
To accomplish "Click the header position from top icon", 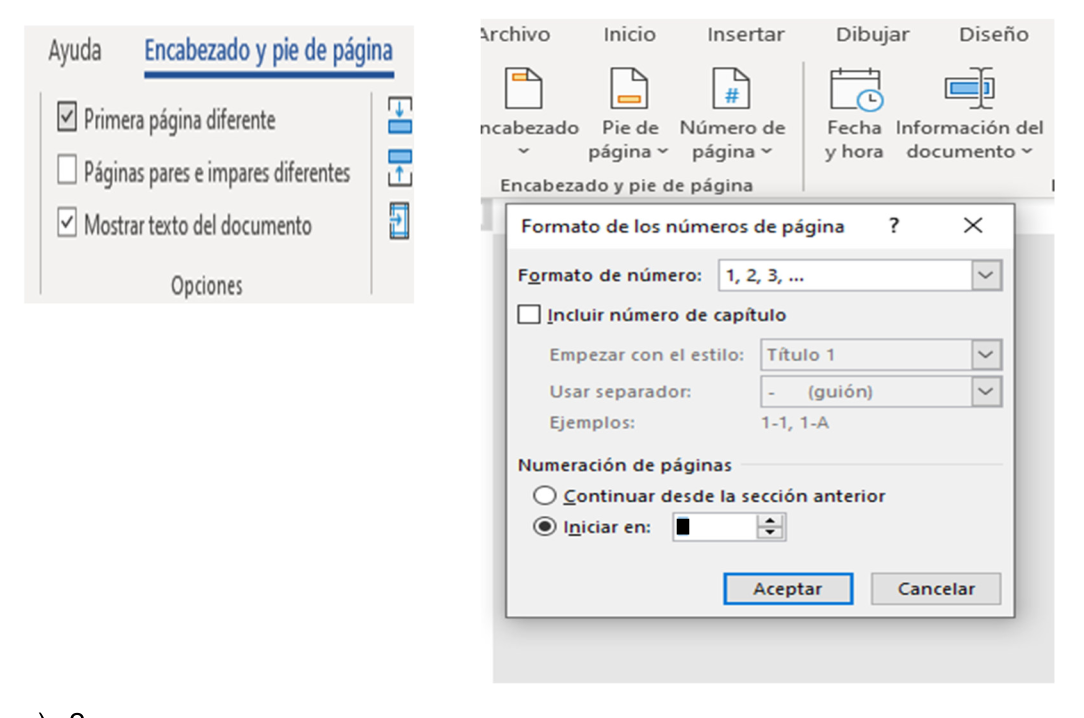I will (399, 116).
